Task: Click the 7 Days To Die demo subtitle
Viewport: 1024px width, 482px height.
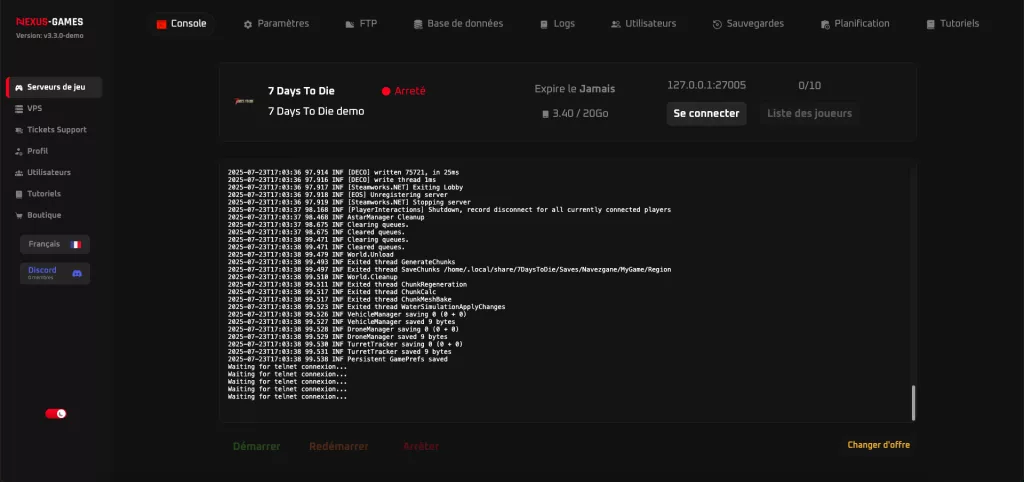Action: 316,111
